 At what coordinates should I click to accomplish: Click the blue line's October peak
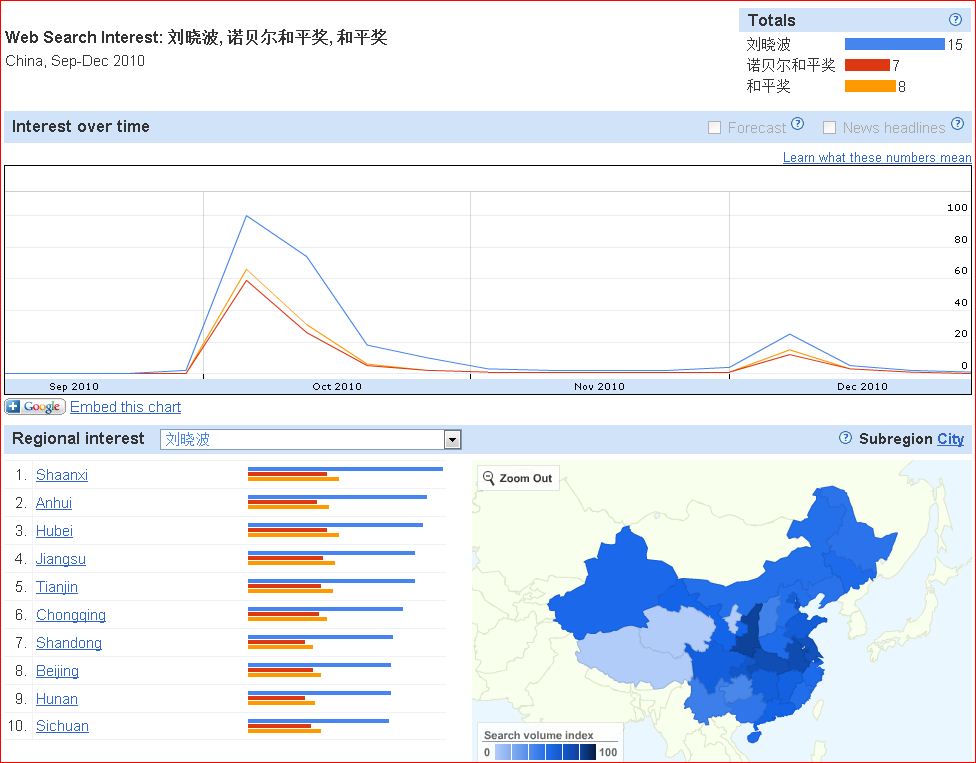246,216
